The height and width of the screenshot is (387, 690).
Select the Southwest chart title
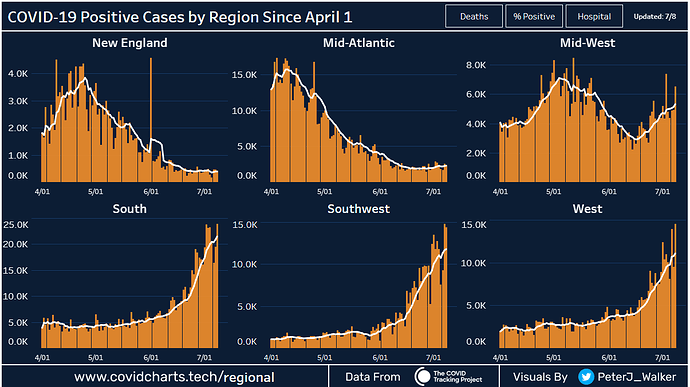[x=359, y=209]
